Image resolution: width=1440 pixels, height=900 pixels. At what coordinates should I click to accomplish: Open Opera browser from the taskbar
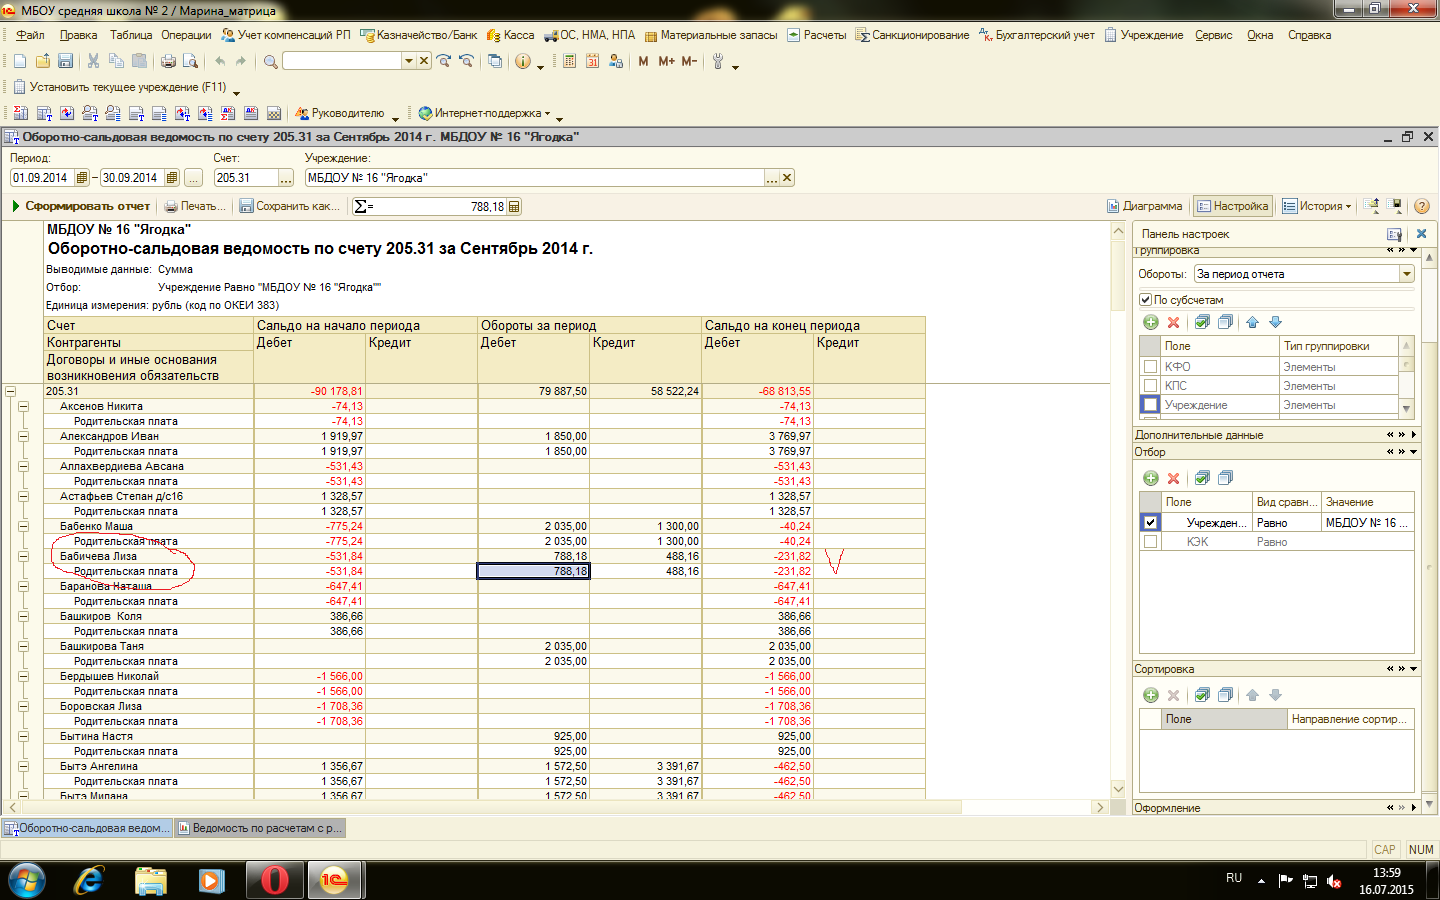pyautogui.click(x=274, y=880)
